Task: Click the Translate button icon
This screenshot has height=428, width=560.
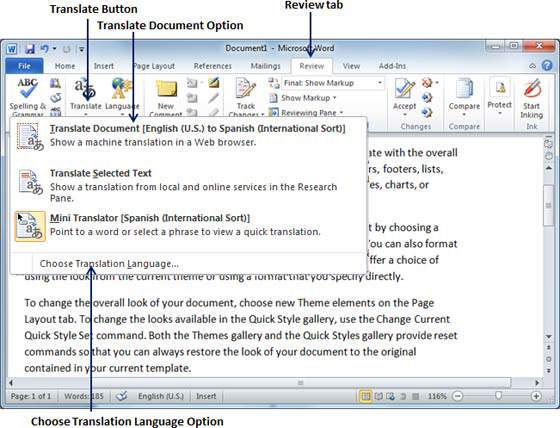Action: tap(85, 88)
